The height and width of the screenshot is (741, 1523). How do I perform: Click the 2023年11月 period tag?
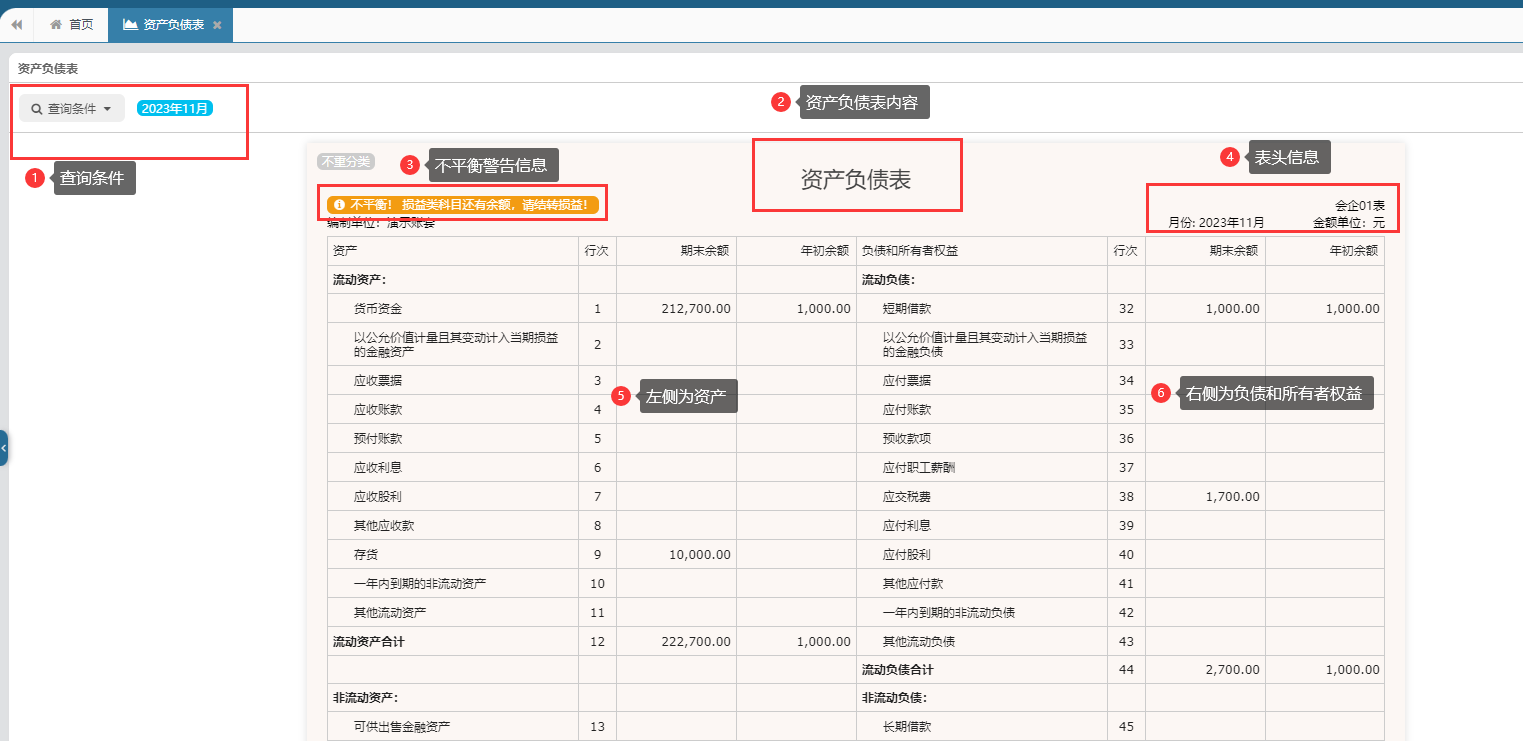(175, 108)
